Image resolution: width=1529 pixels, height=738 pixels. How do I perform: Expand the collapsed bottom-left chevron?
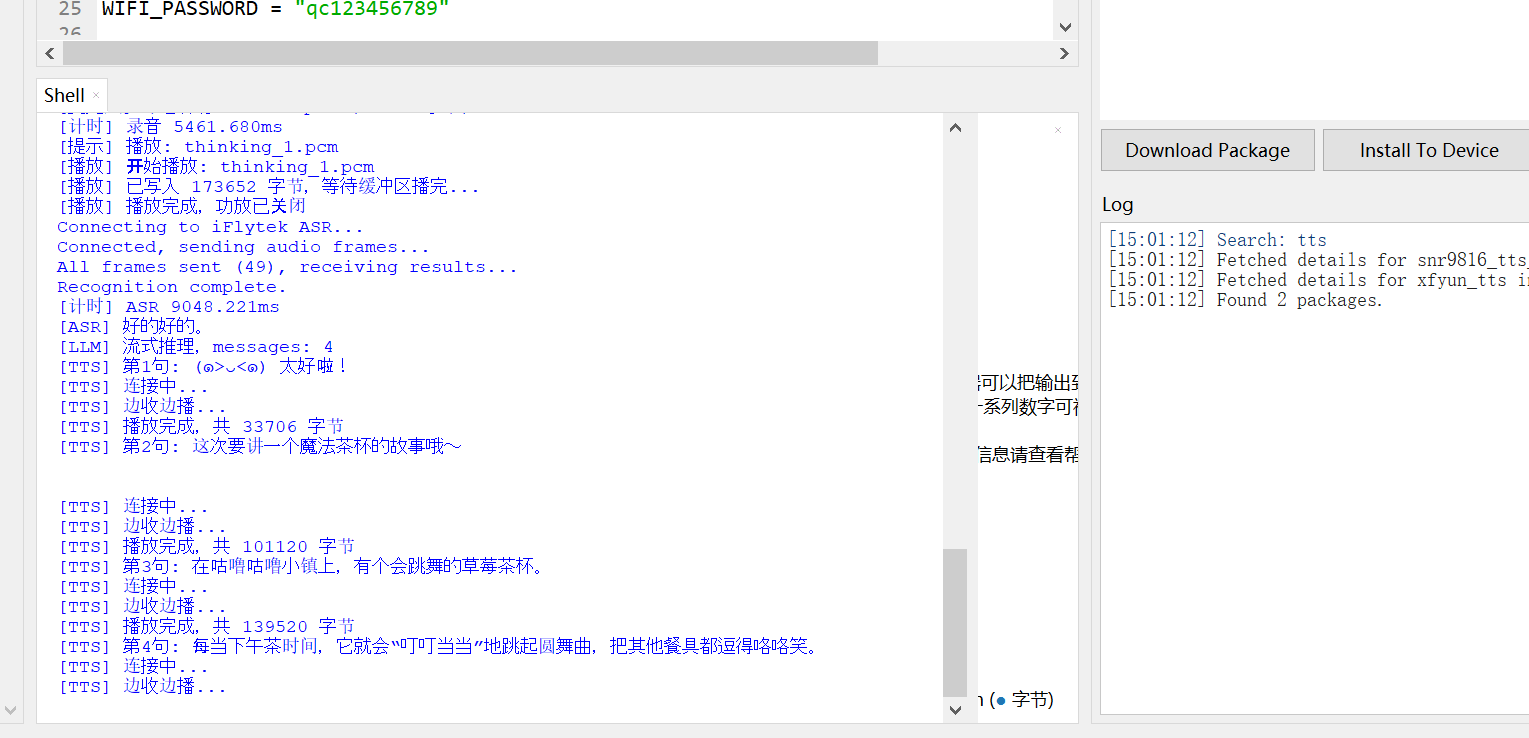10,712
